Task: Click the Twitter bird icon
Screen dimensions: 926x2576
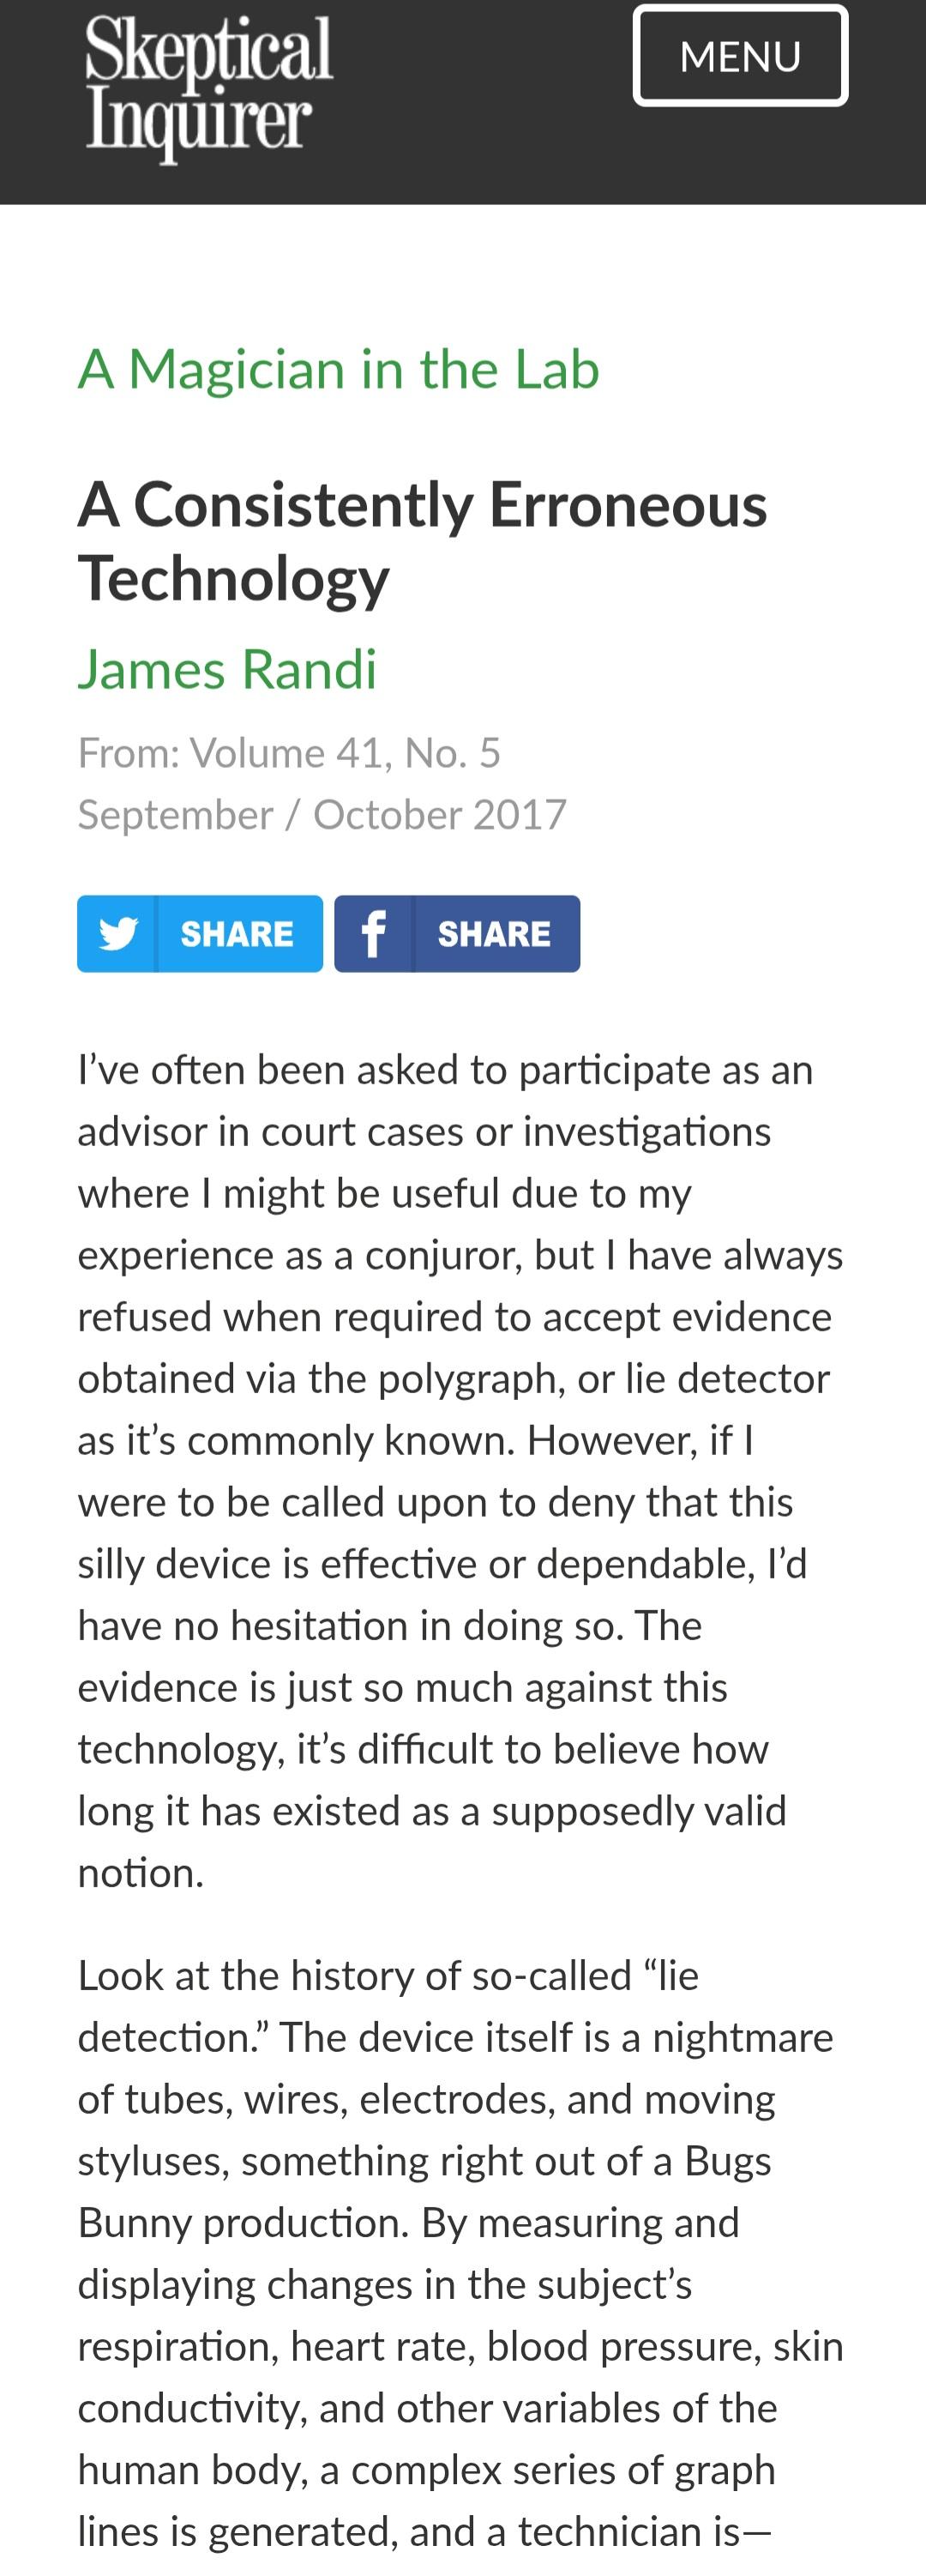Action: [x=118, y=934]
